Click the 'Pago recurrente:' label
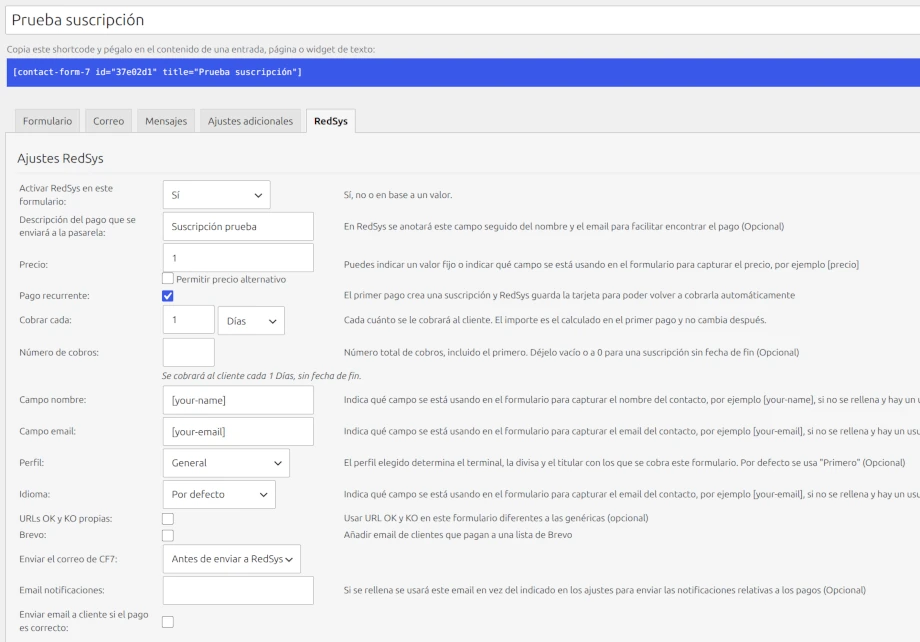Image resolution: width=920 pixels, height=642 pixels. pyautogui.click(x=55, y=296)
